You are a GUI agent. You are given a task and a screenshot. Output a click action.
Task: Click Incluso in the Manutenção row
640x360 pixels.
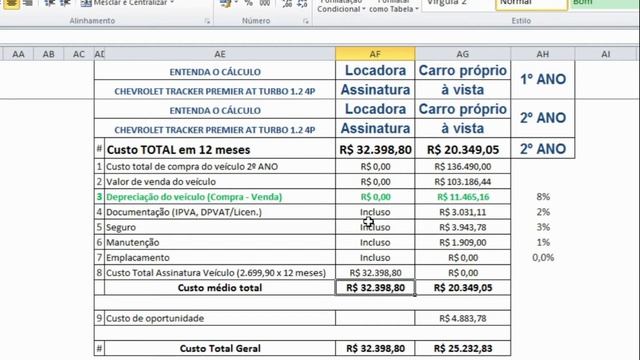(x=375, y=242)
